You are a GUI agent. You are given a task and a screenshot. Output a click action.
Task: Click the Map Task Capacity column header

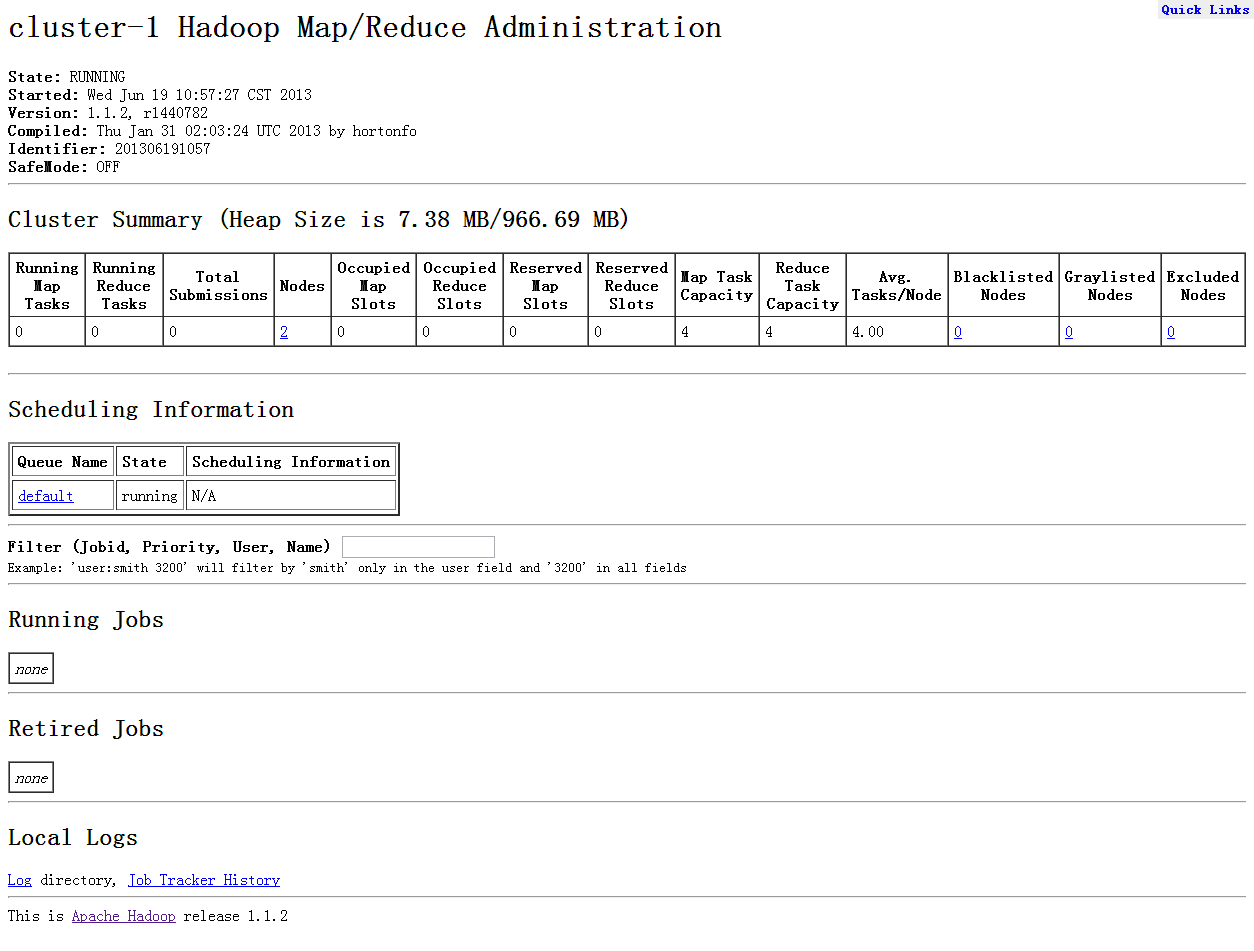point(716,286)
